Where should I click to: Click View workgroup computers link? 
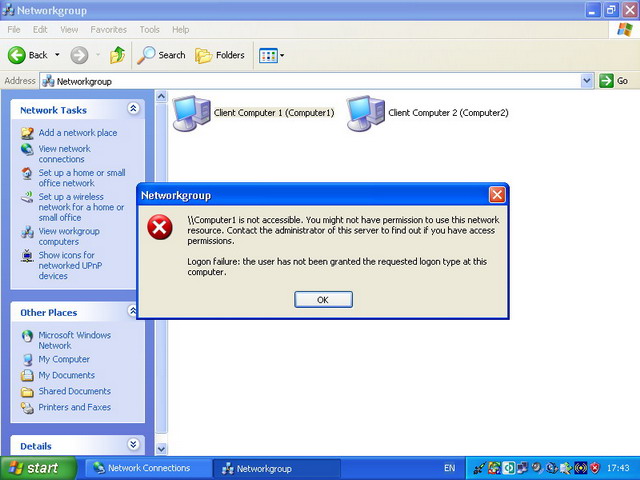[69, 236]
